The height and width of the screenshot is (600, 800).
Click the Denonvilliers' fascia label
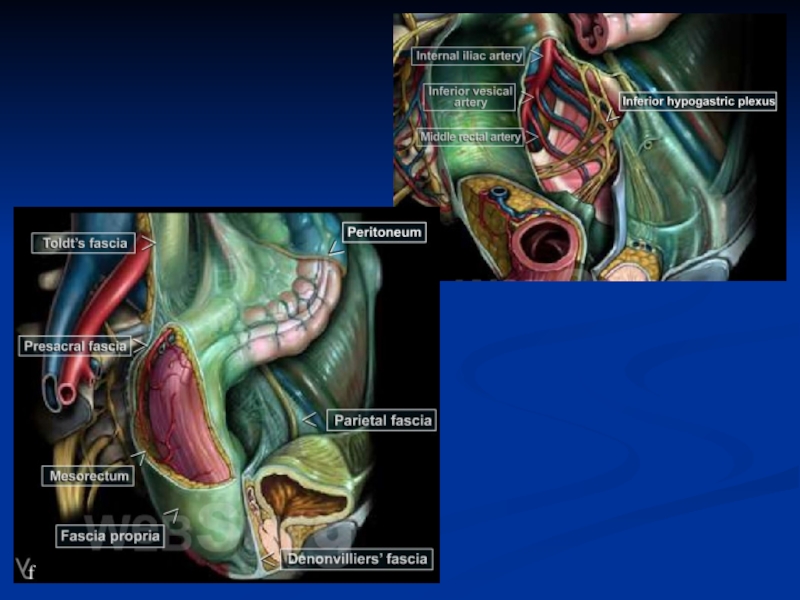[357, 559]
